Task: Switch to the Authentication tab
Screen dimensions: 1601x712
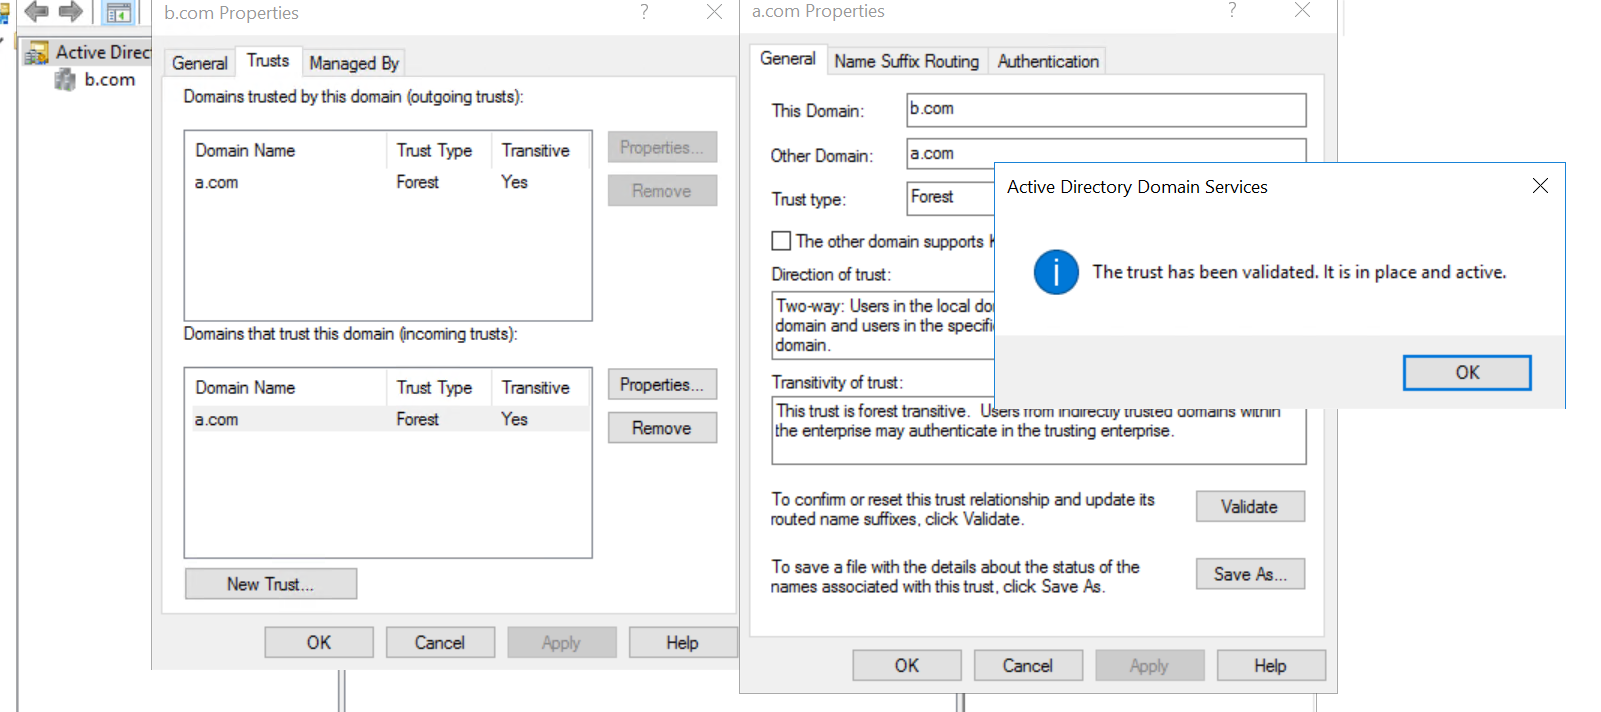Action: [x=1048, y=61]
